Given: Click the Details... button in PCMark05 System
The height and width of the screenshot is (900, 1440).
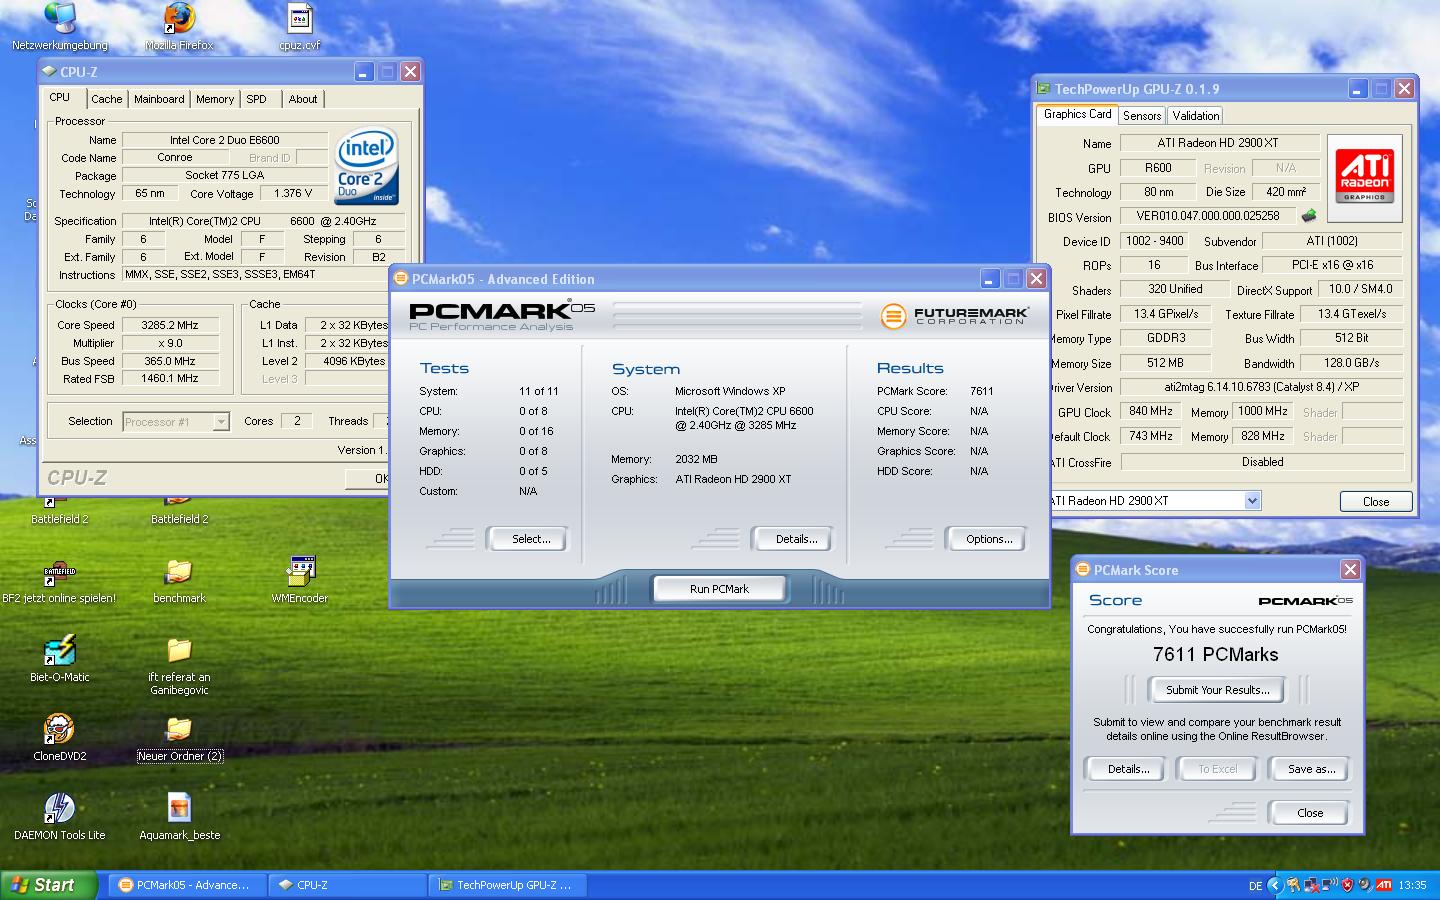Looking at the screenshot, I should [x=792, y=539].
